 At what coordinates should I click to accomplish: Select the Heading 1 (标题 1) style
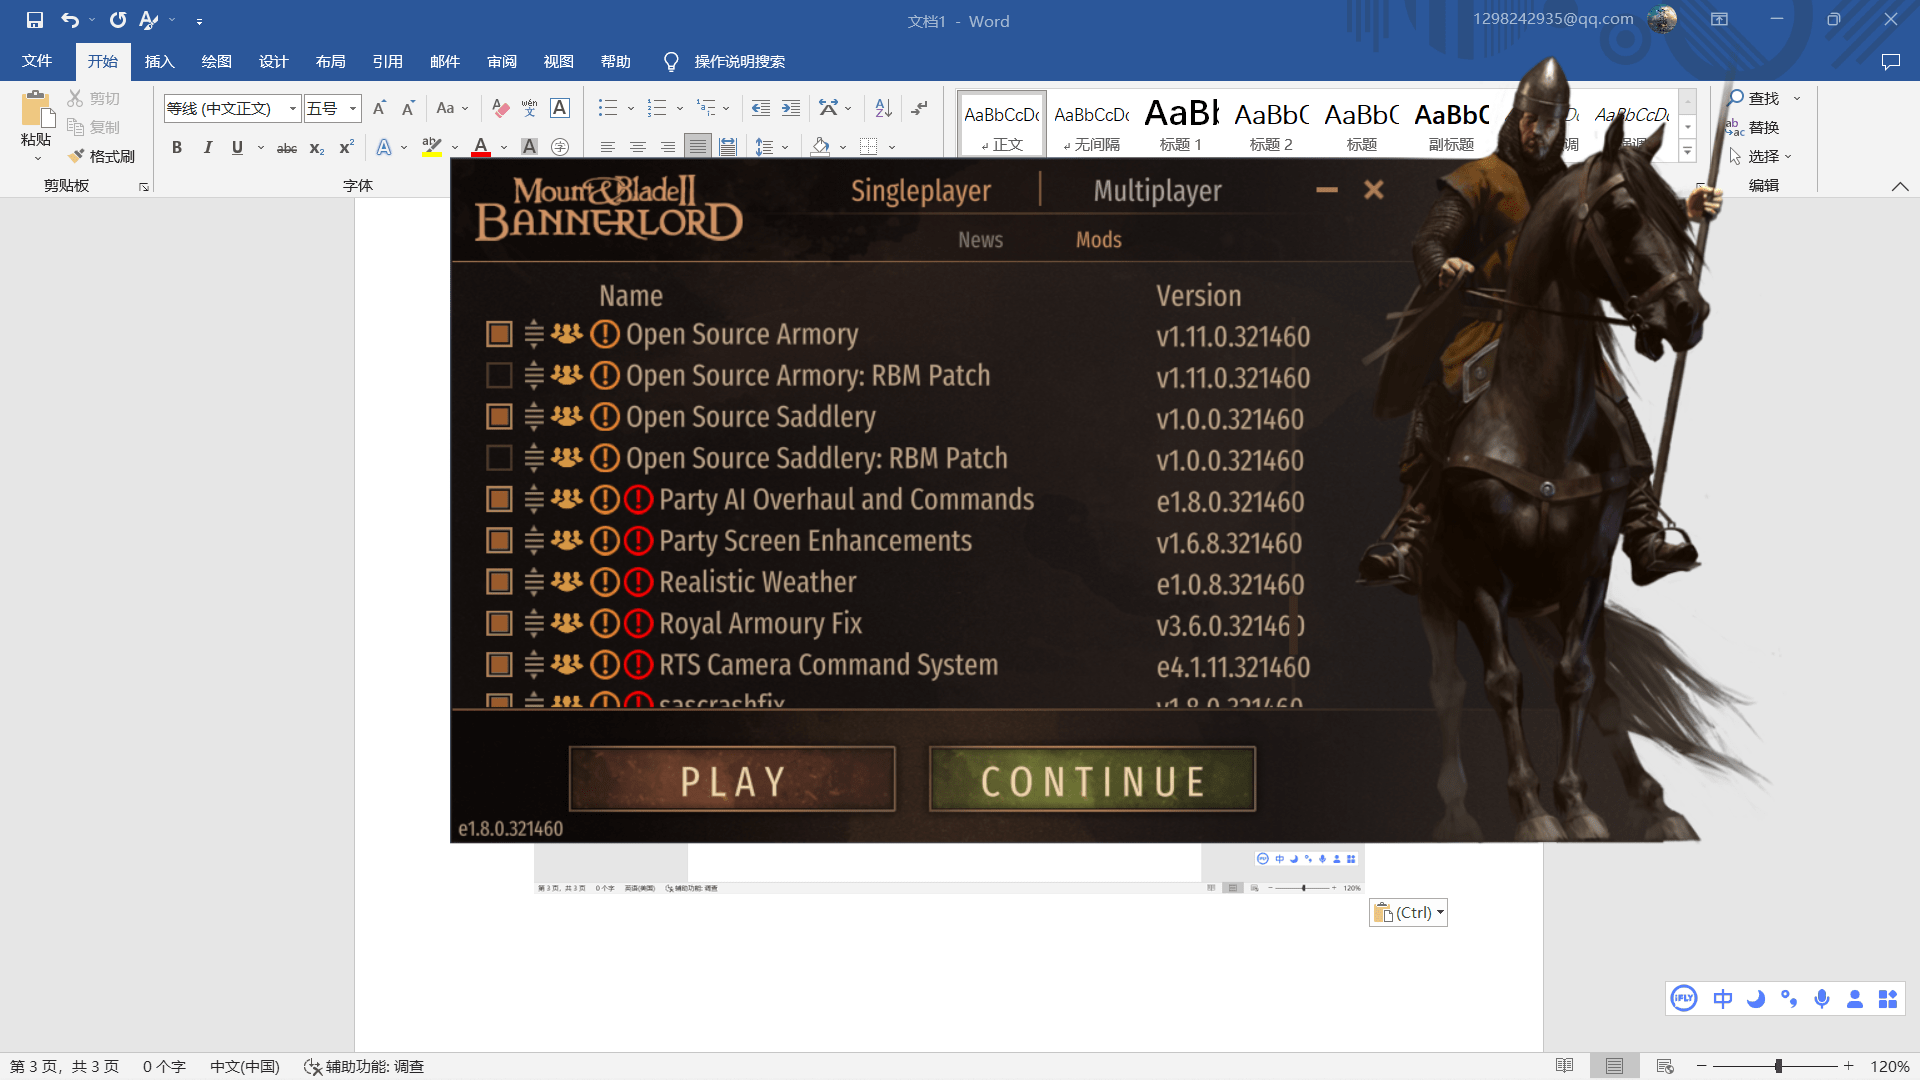pyautogui.click(x=1181, y=124)
